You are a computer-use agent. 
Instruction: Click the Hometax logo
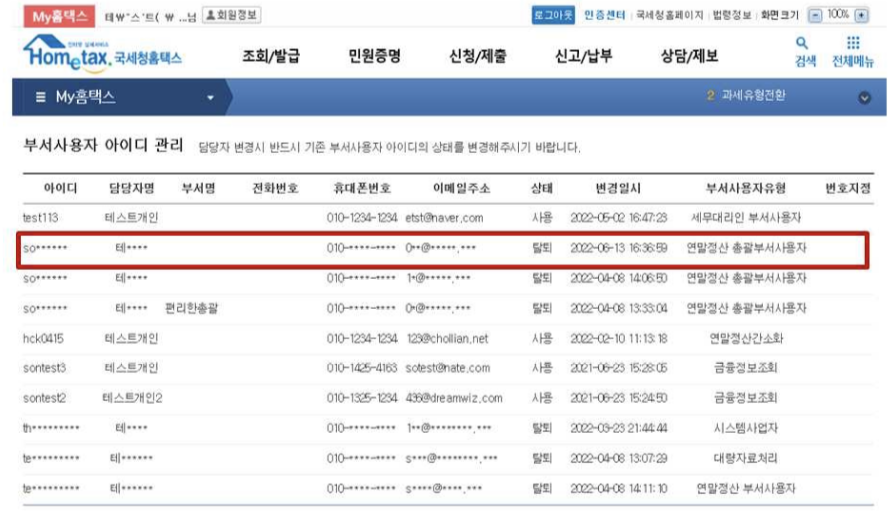[103, 54]
